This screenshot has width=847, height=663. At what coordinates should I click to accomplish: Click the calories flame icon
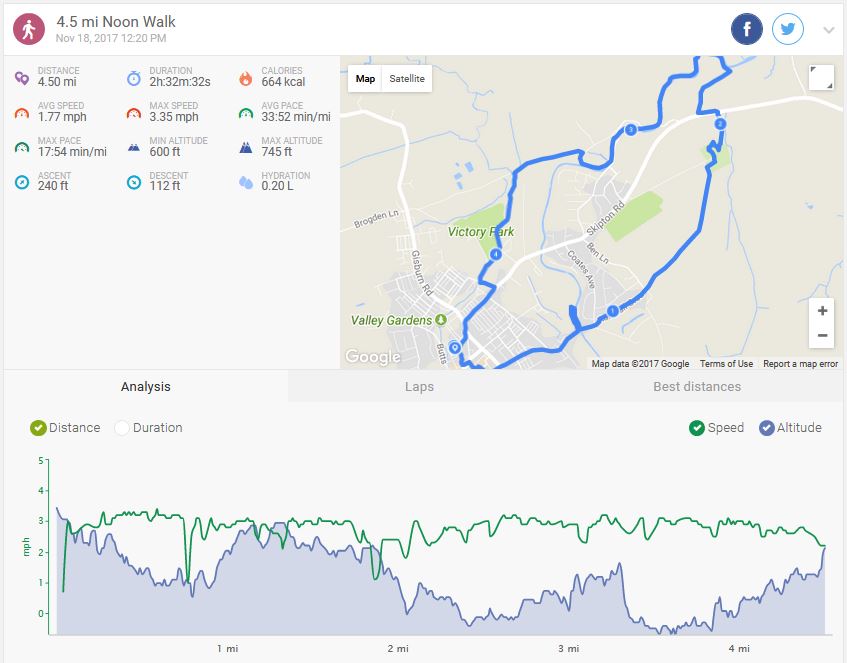[246, 78]
